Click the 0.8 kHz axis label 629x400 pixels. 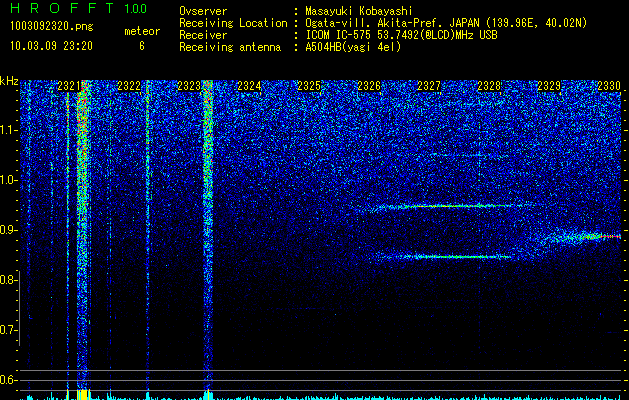coord(8,280)
